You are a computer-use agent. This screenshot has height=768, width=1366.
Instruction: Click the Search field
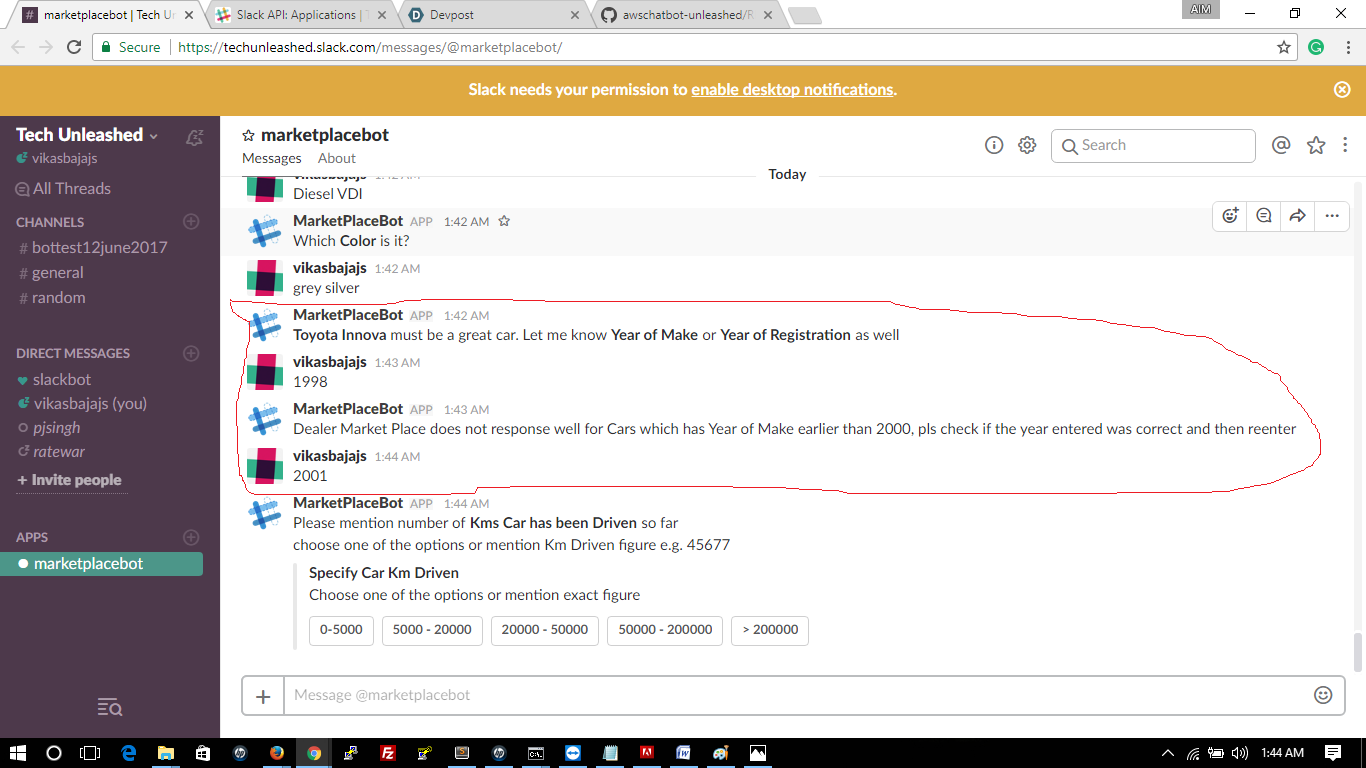1153,145
